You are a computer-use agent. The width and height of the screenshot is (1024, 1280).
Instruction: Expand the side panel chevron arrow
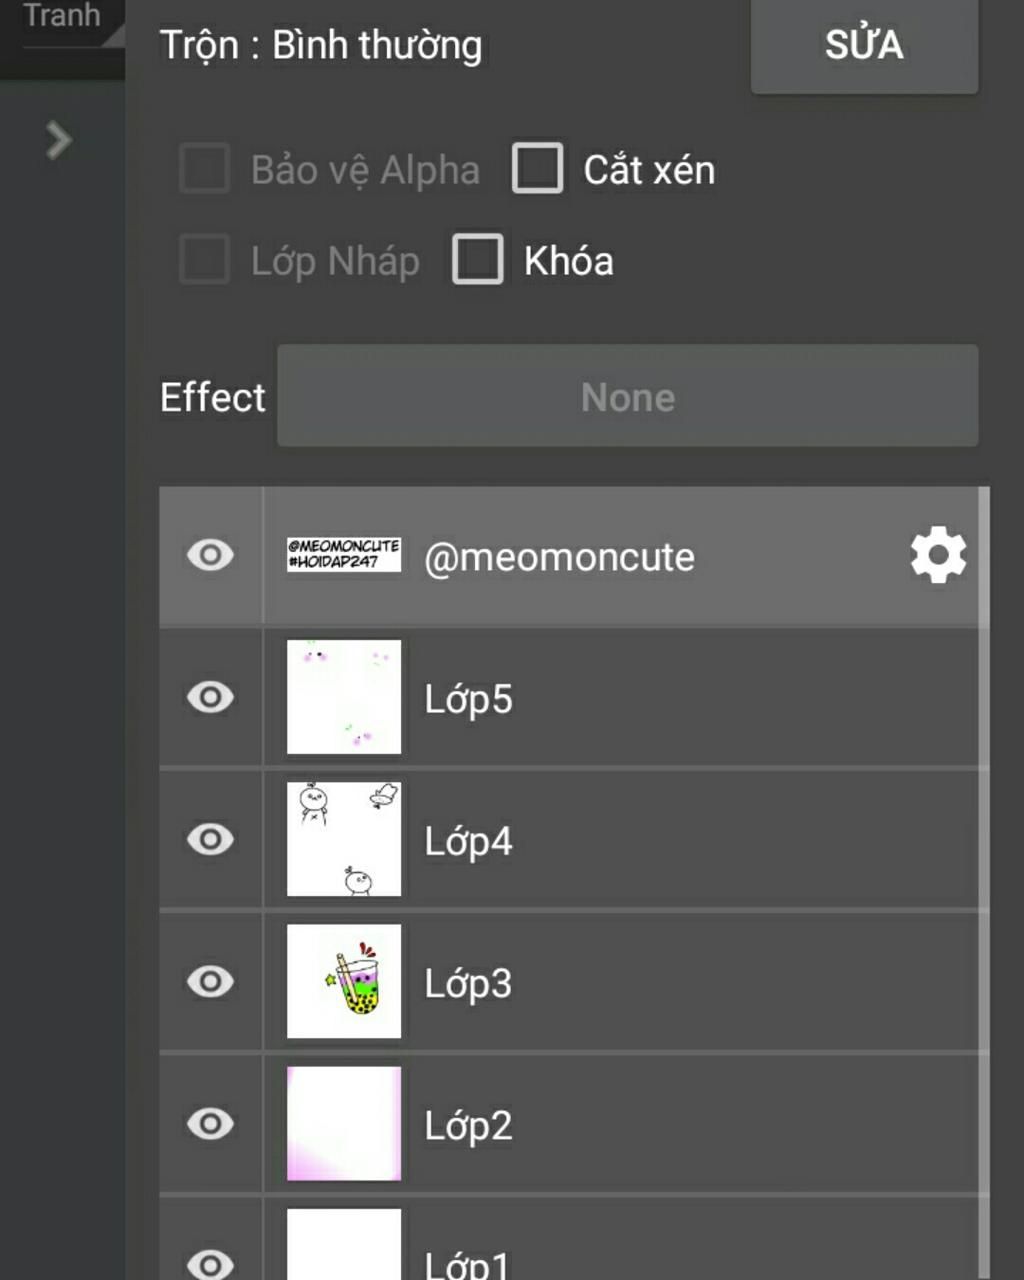pos(59,140)
